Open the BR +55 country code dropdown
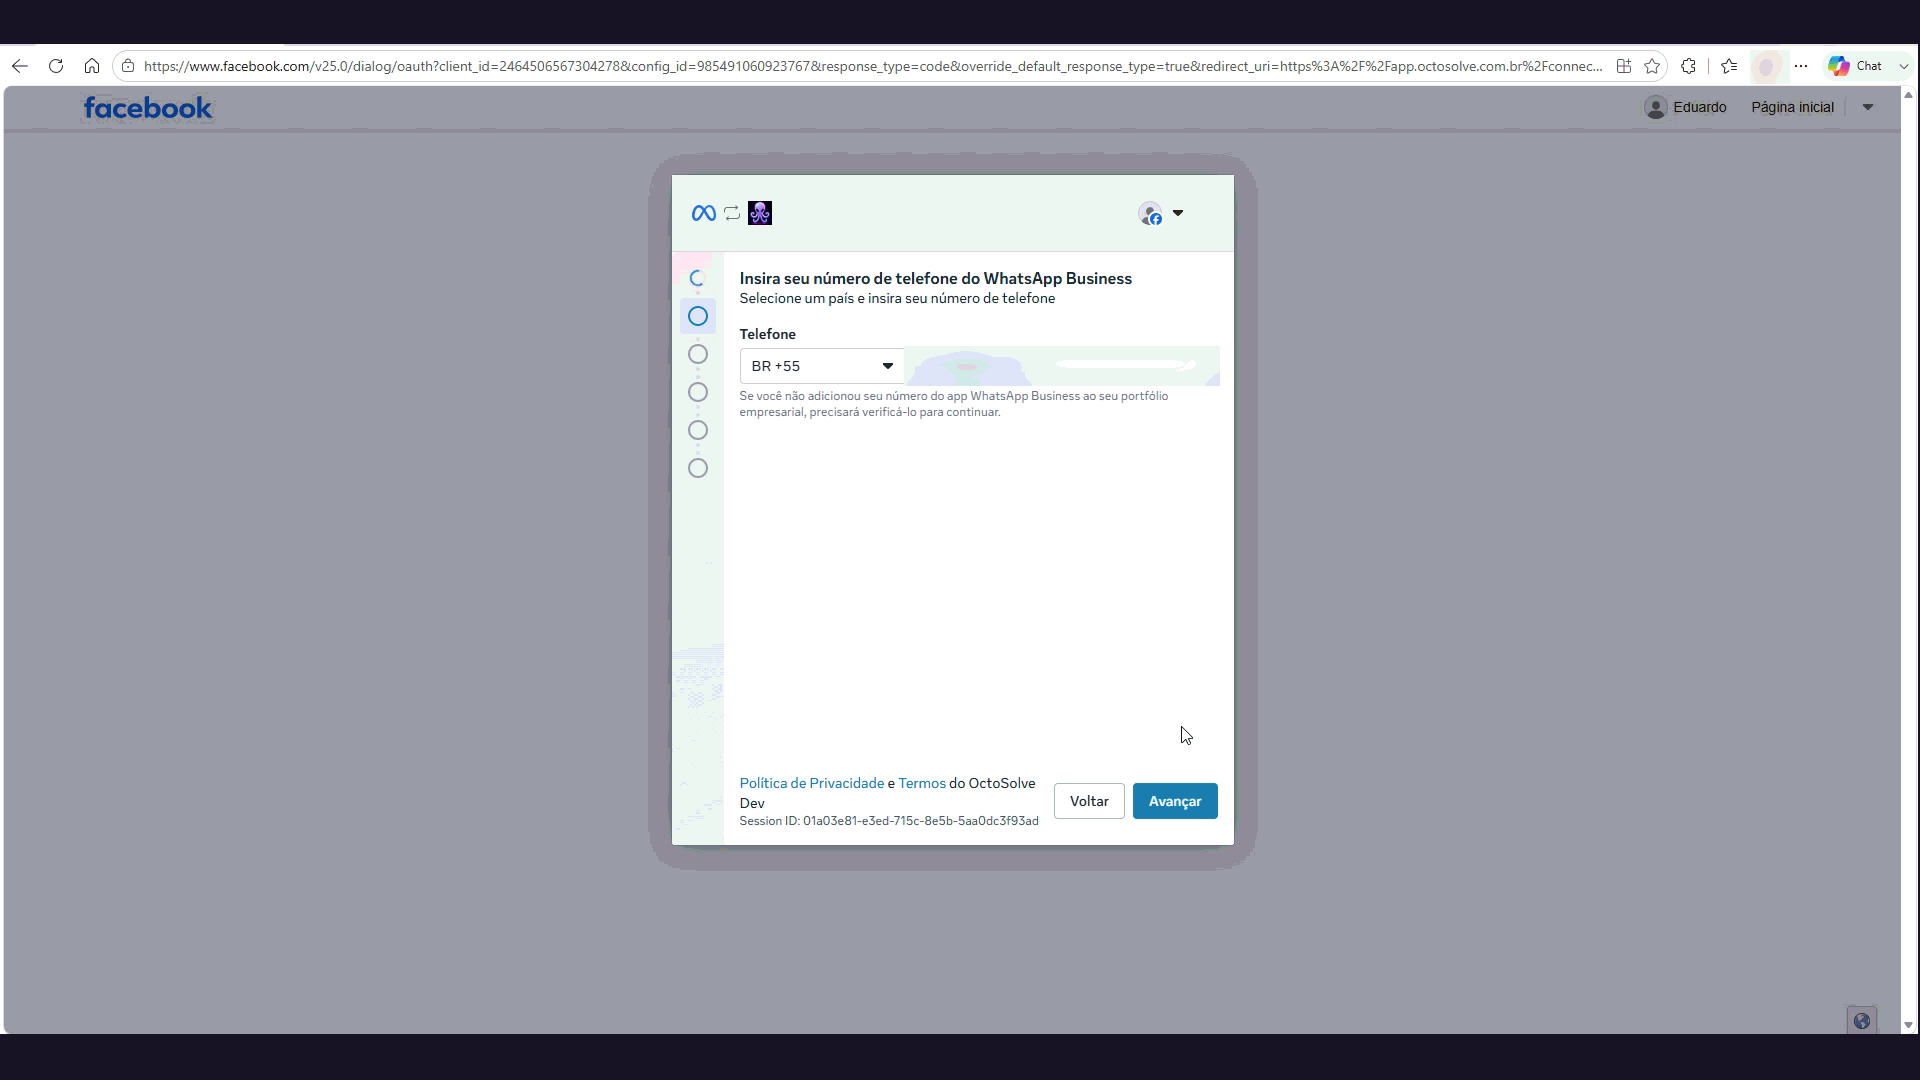1920x1080 pixels. pos(822,366)
